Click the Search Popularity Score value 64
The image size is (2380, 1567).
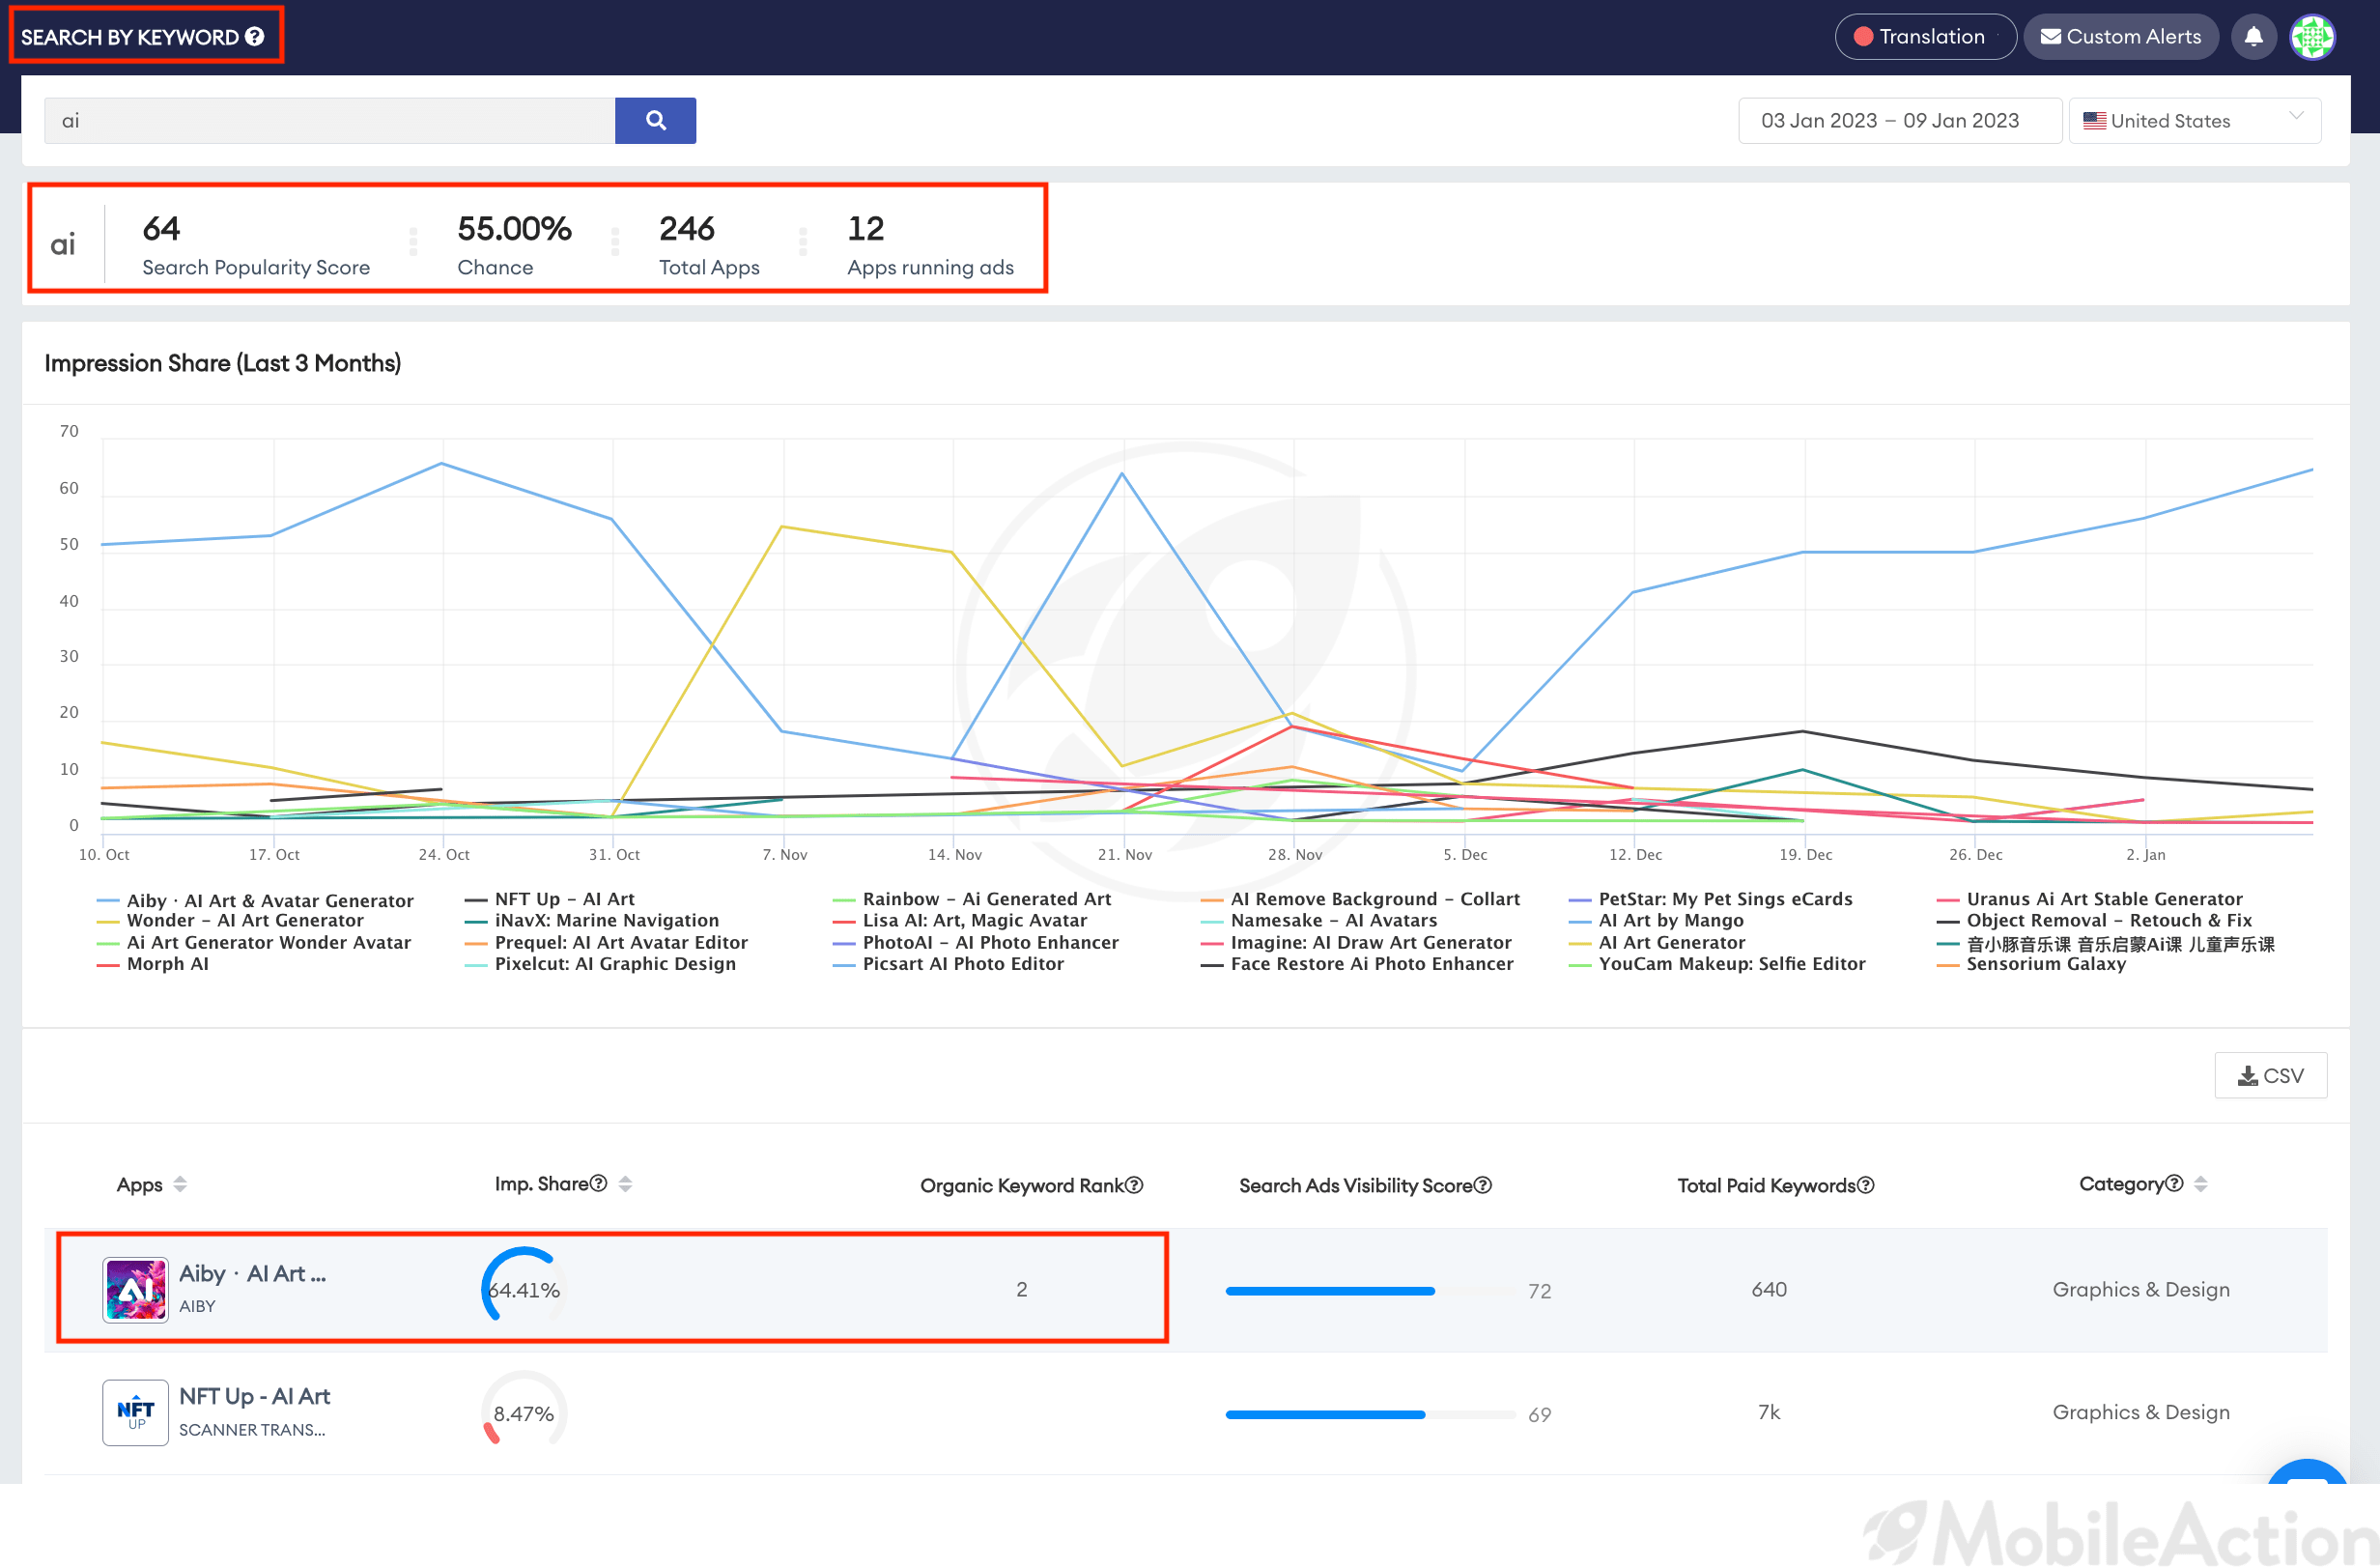pyautogui.click(x=161, y=228)
